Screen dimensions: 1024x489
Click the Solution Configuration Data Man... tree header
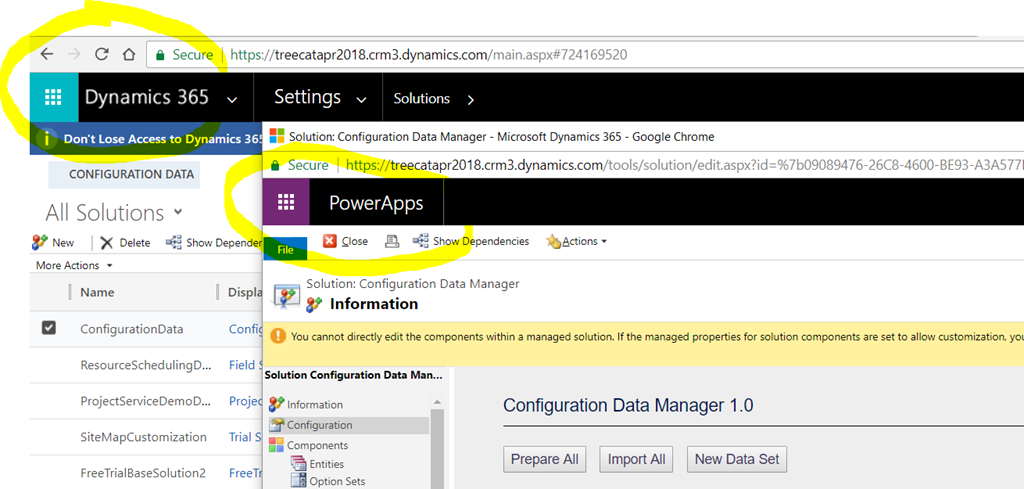tap(353, 375)
